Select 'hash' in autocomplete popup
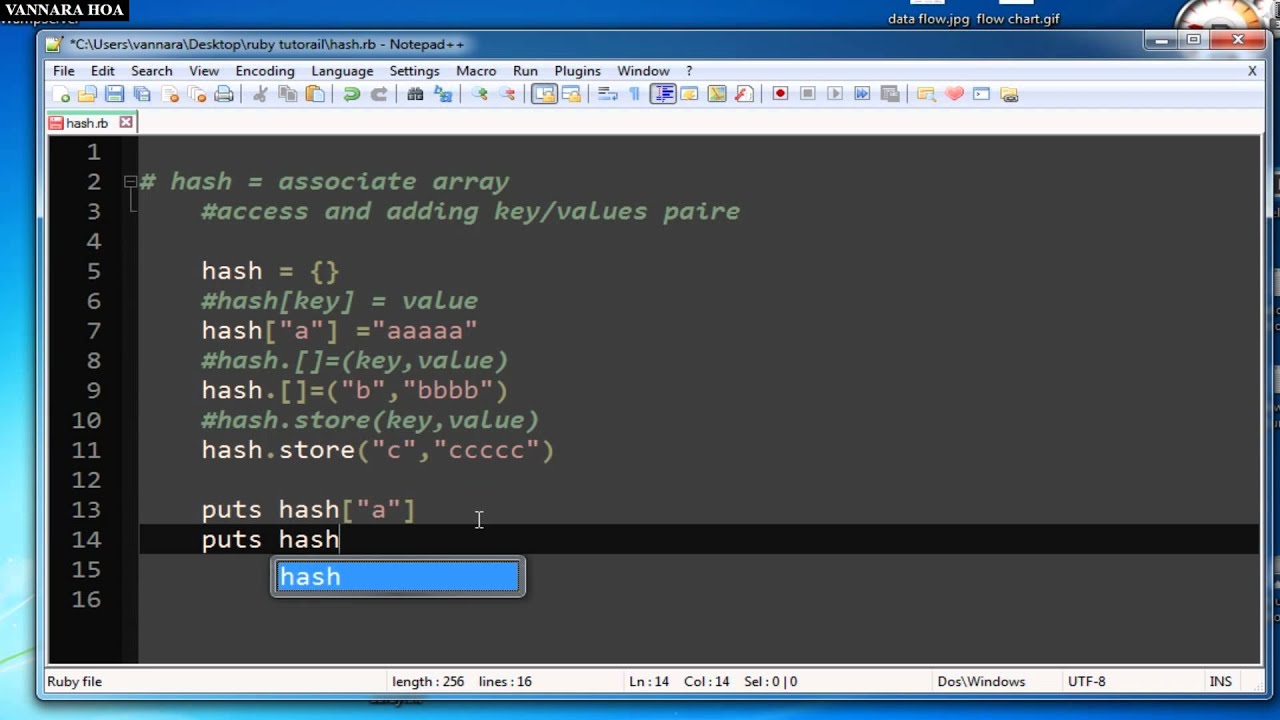This screenshot has width=1280, height=720. [398, 577]
